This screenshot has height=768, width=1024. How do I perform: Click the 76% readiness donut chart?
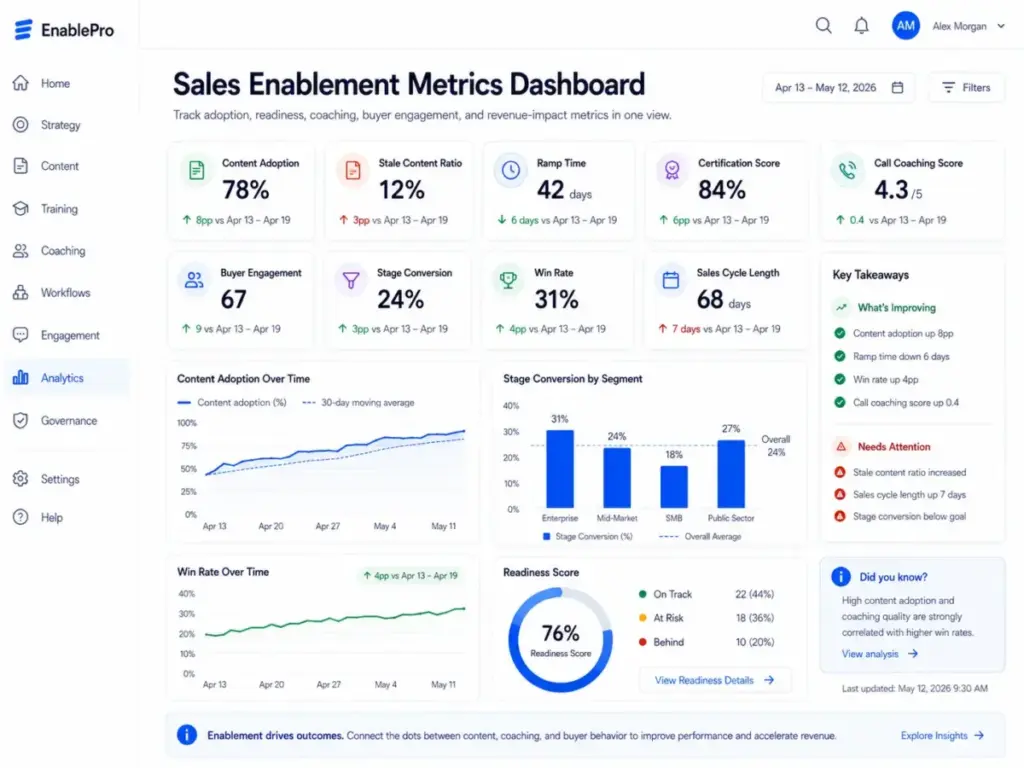click(x=560, y=640)
